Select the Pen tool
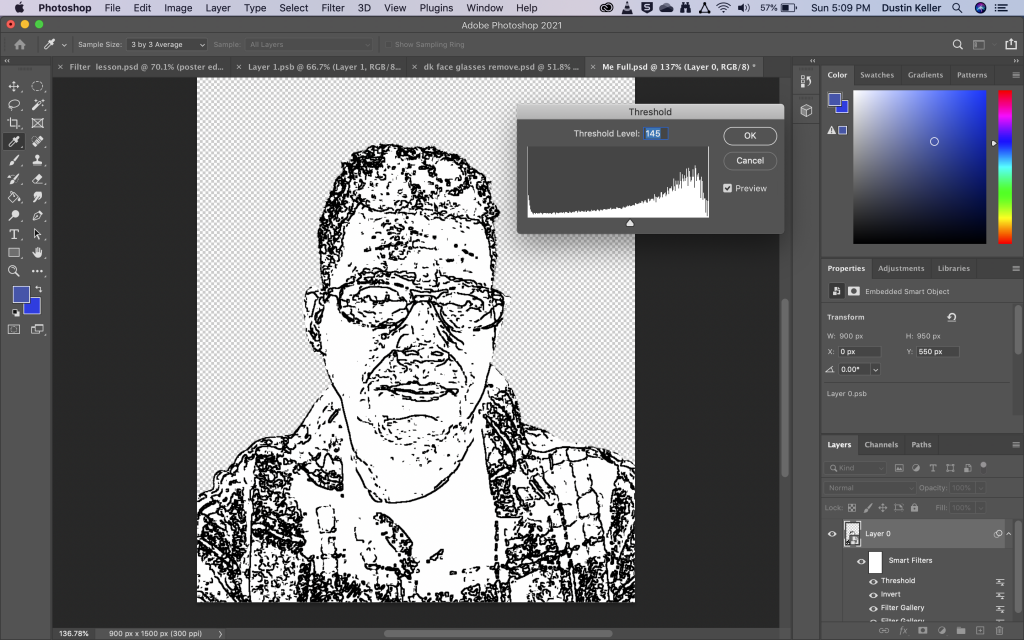1024x640 pixels. point(38,216)
